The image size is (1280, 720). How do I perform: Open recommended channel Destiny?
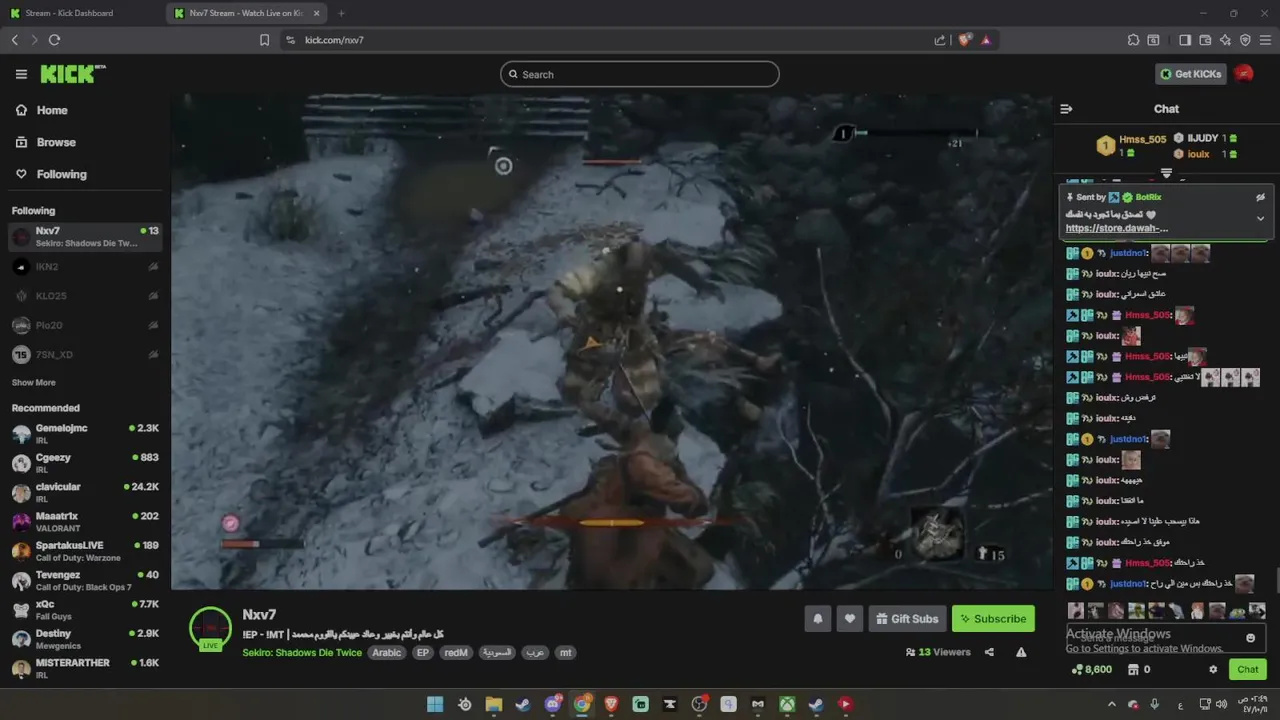tap(85, 639)
